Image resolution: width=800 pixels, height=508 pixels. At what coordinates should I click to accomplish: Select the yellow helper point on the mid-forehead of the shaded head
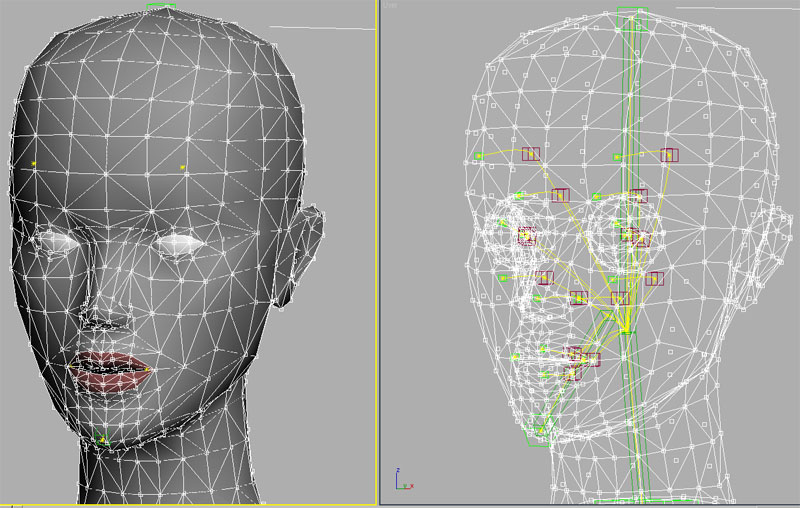point(183,167)
